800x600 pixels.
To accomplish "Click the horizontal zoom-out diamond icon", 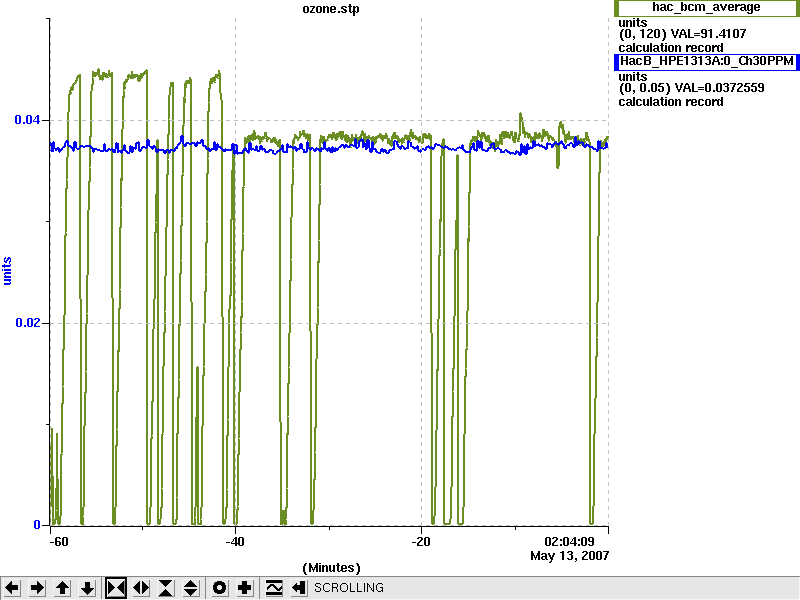I will click(x=141, y=588).
